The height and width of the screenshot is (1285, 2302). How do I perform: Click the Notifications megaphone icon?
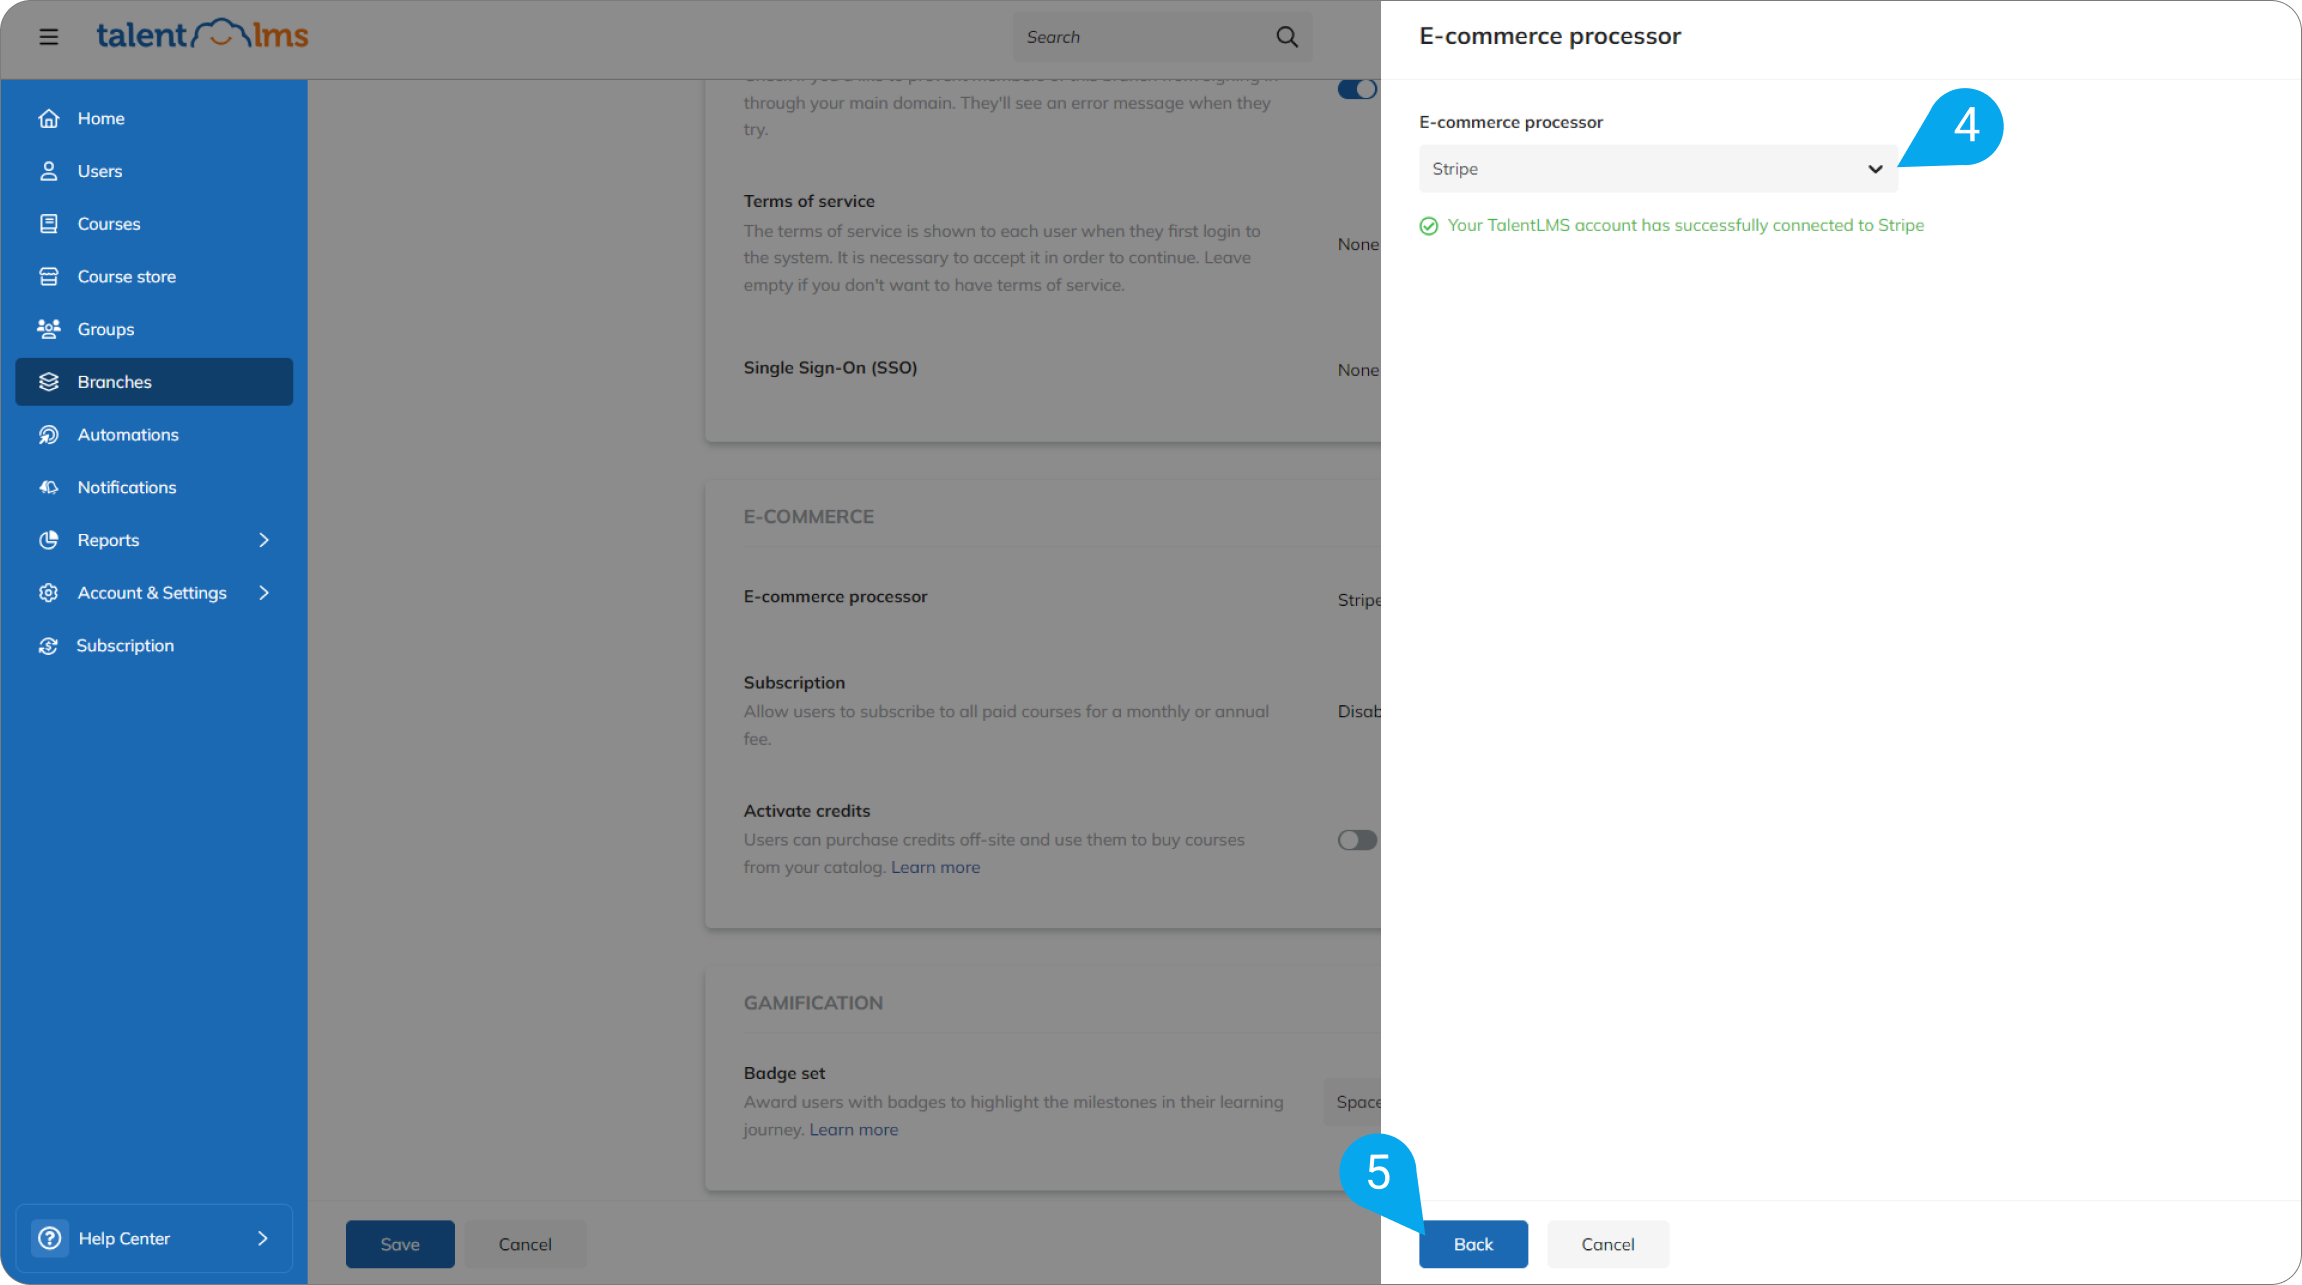coord(49,487)
